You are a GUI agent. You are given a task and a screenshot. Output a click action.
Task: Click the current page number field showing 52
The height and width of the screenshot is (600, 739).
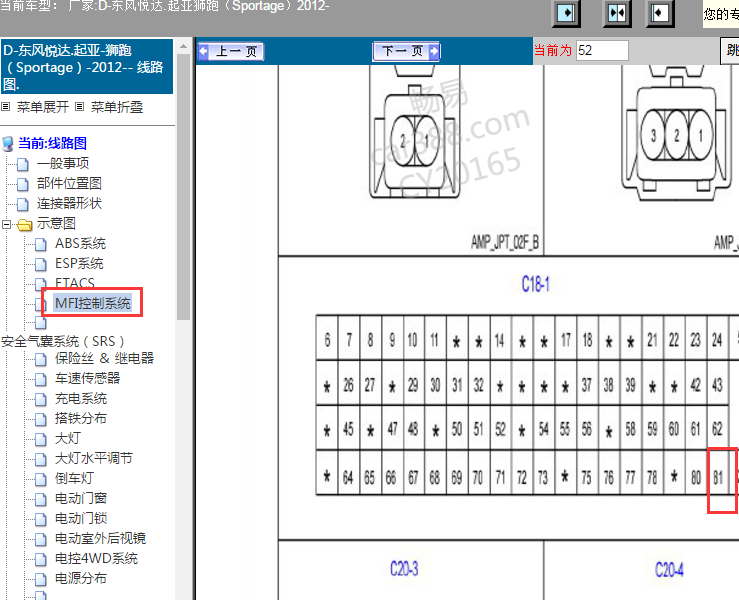click(602, 50)
